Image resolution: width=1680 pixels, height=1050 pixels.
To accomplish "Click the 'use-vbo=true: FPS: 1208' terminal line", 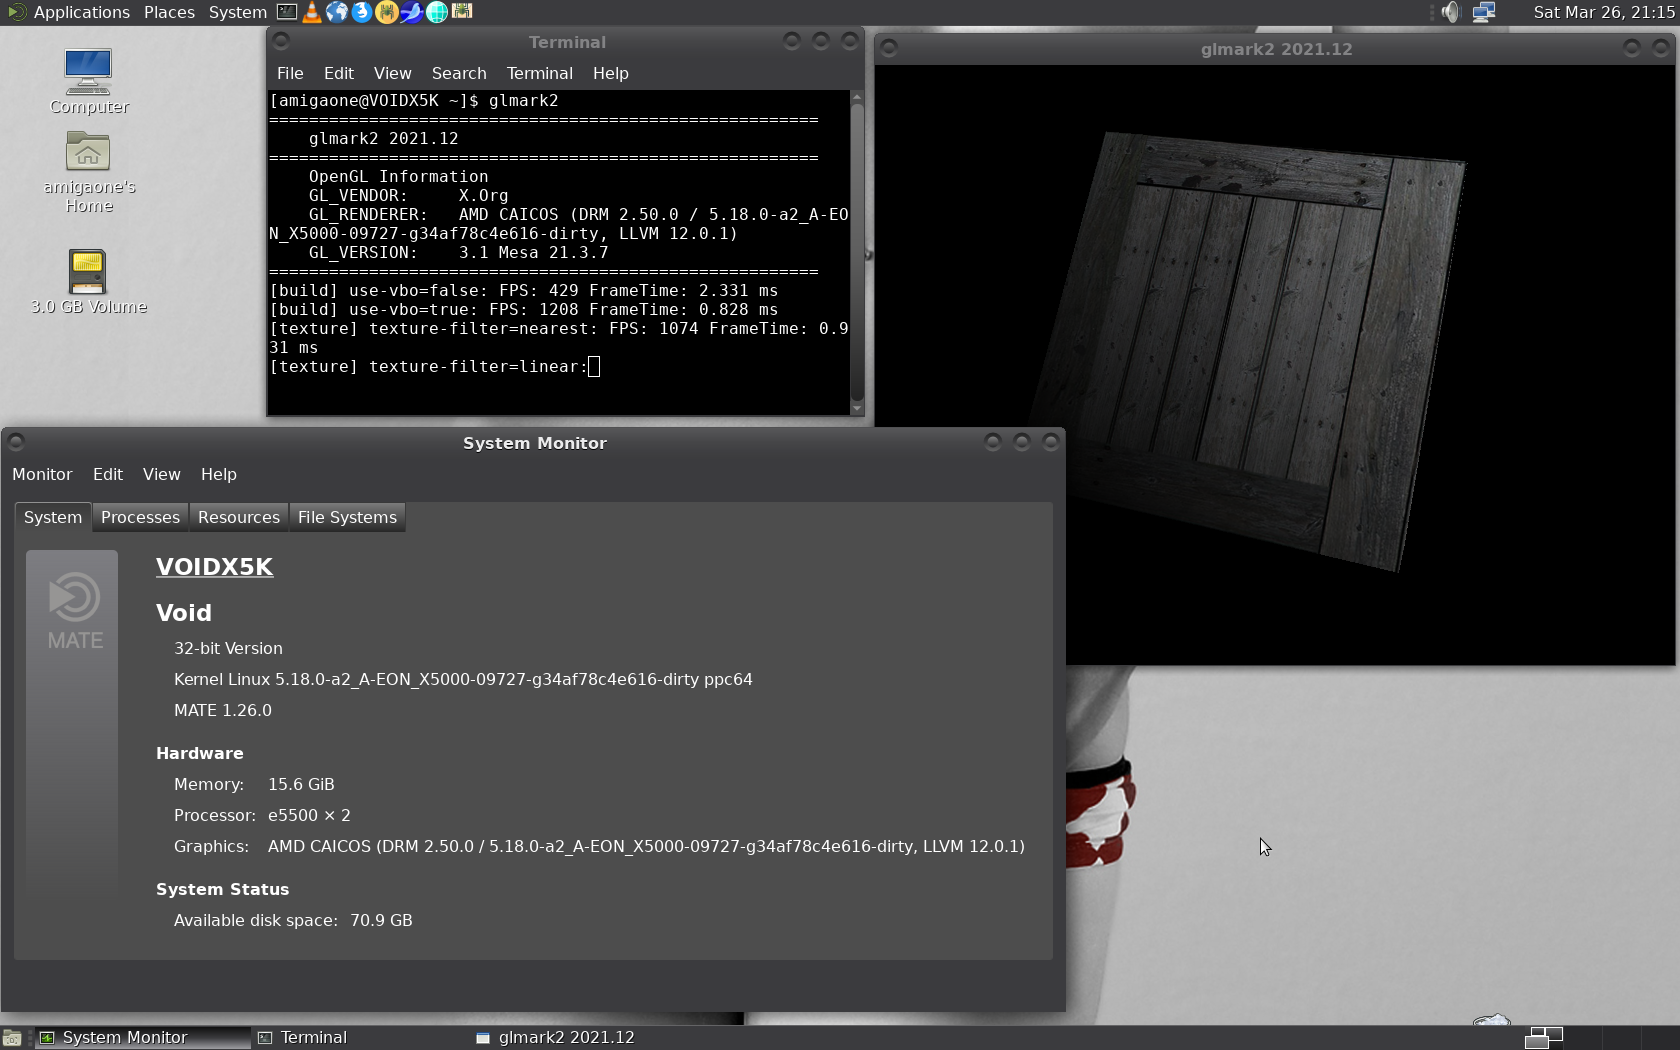I will coord(523,310).
